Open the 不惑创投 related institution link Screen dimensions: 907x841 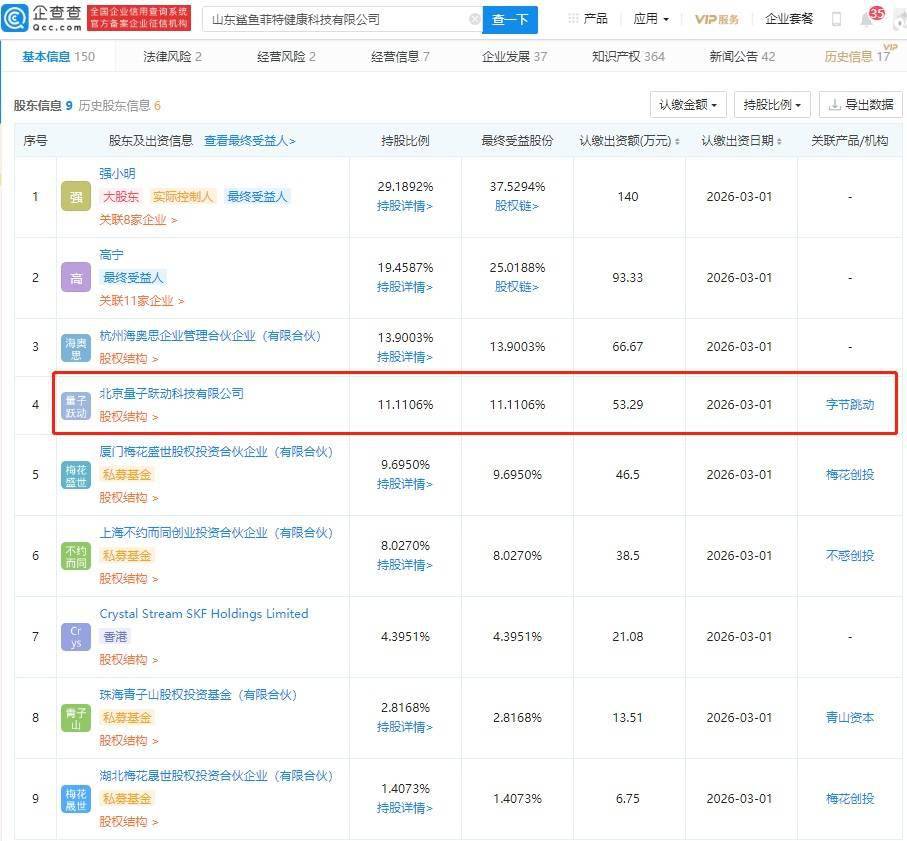click(850, 556)
